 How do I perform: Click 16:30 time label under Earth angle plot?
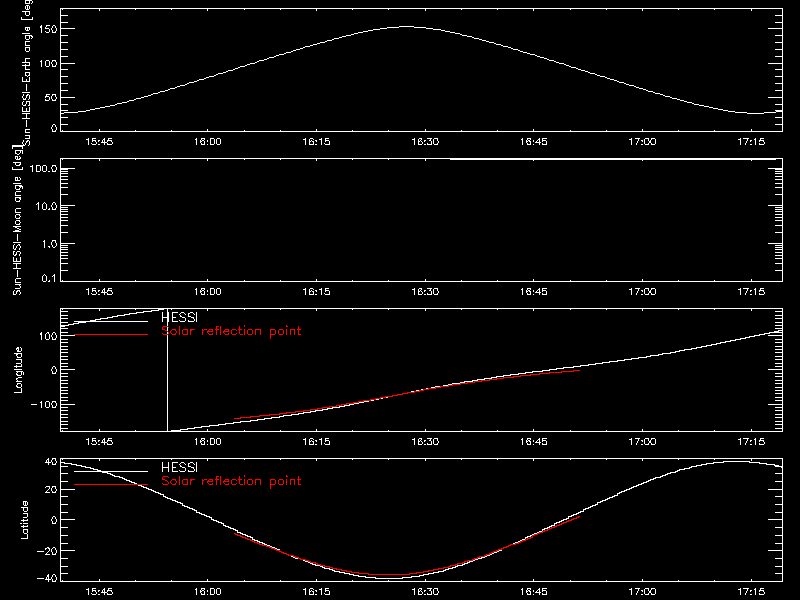425,142
